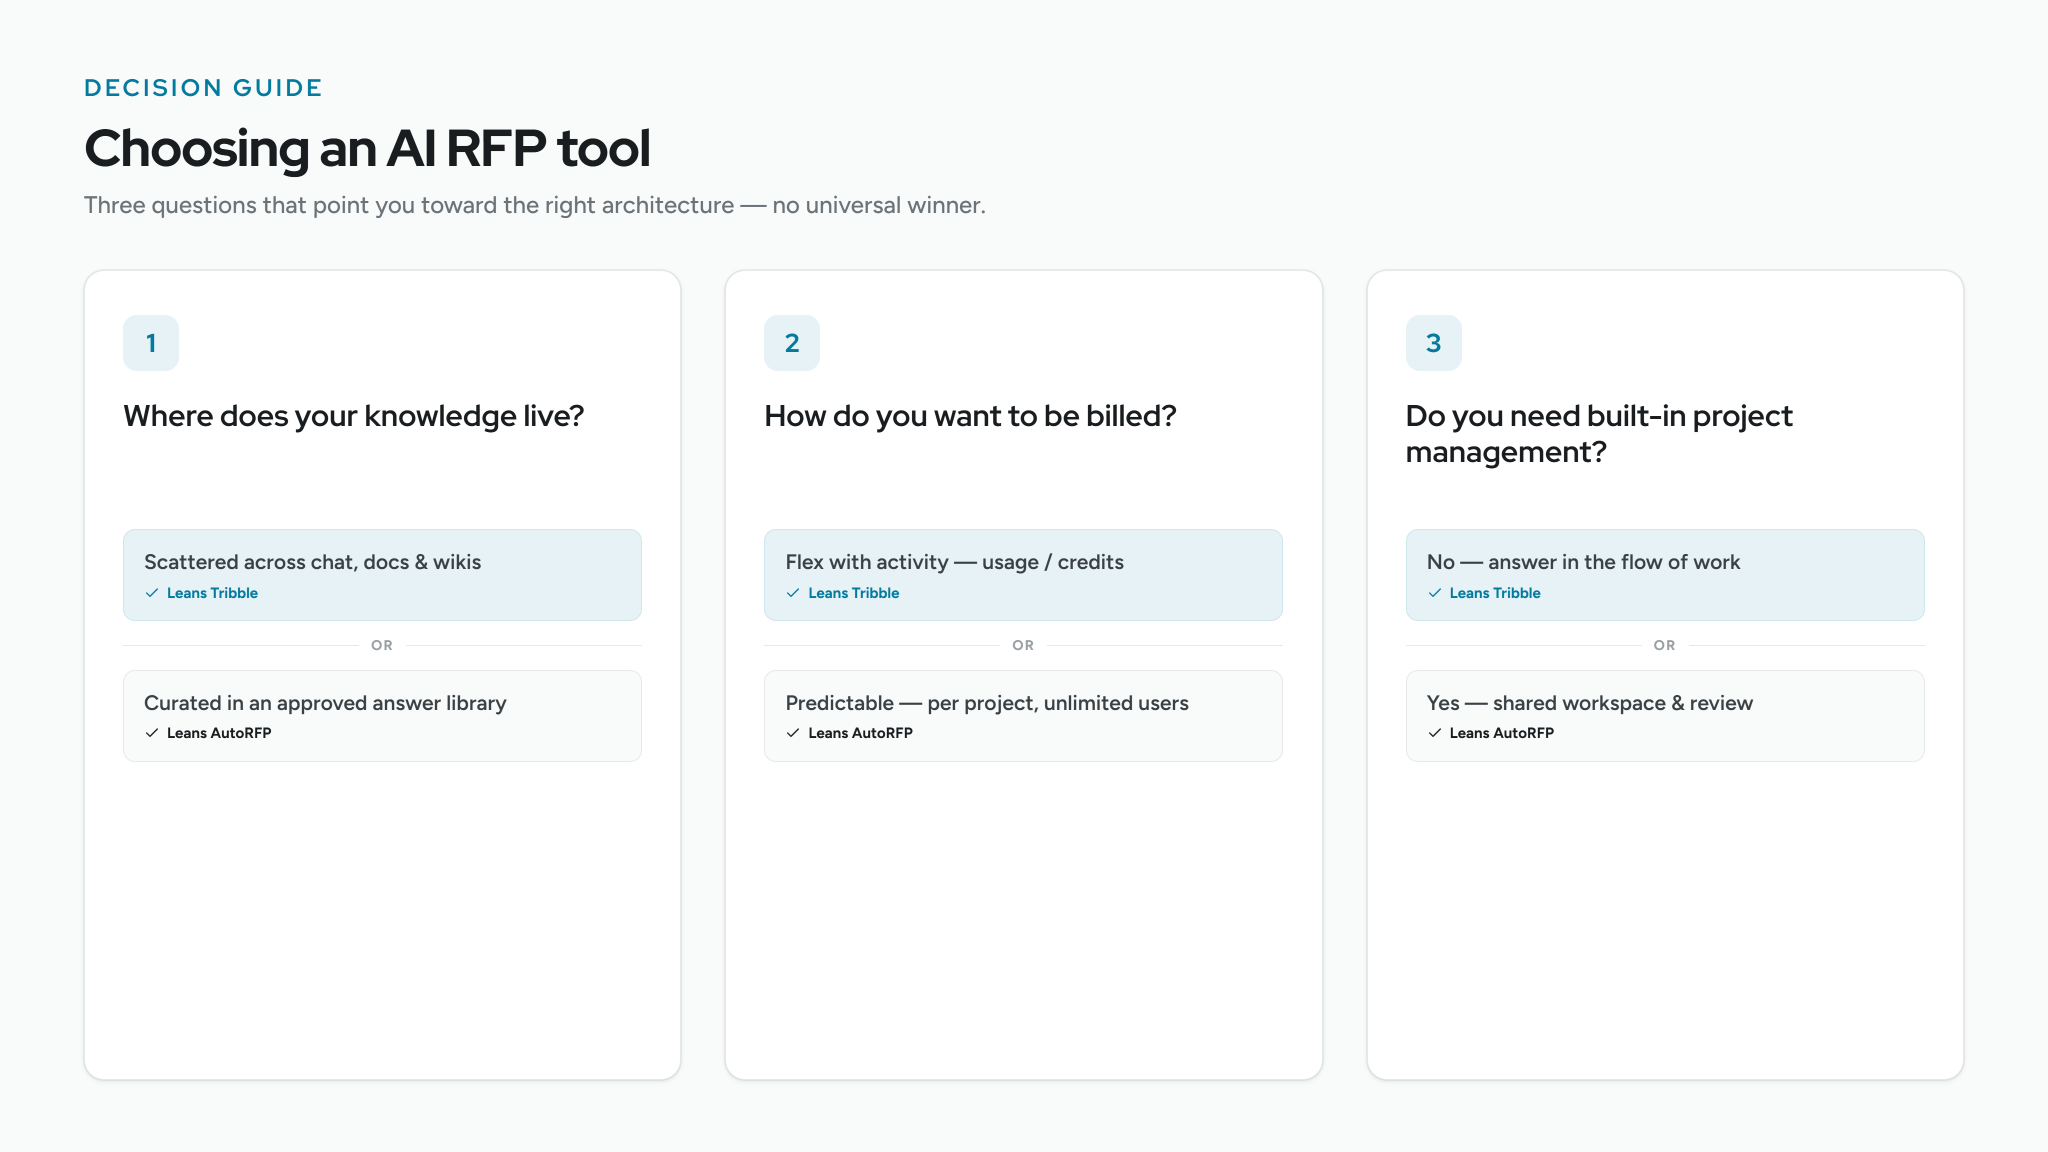Click "Leans AutoRFP" in the knowledge question card
This screenshot has width=2048, height=1152.
219,733
